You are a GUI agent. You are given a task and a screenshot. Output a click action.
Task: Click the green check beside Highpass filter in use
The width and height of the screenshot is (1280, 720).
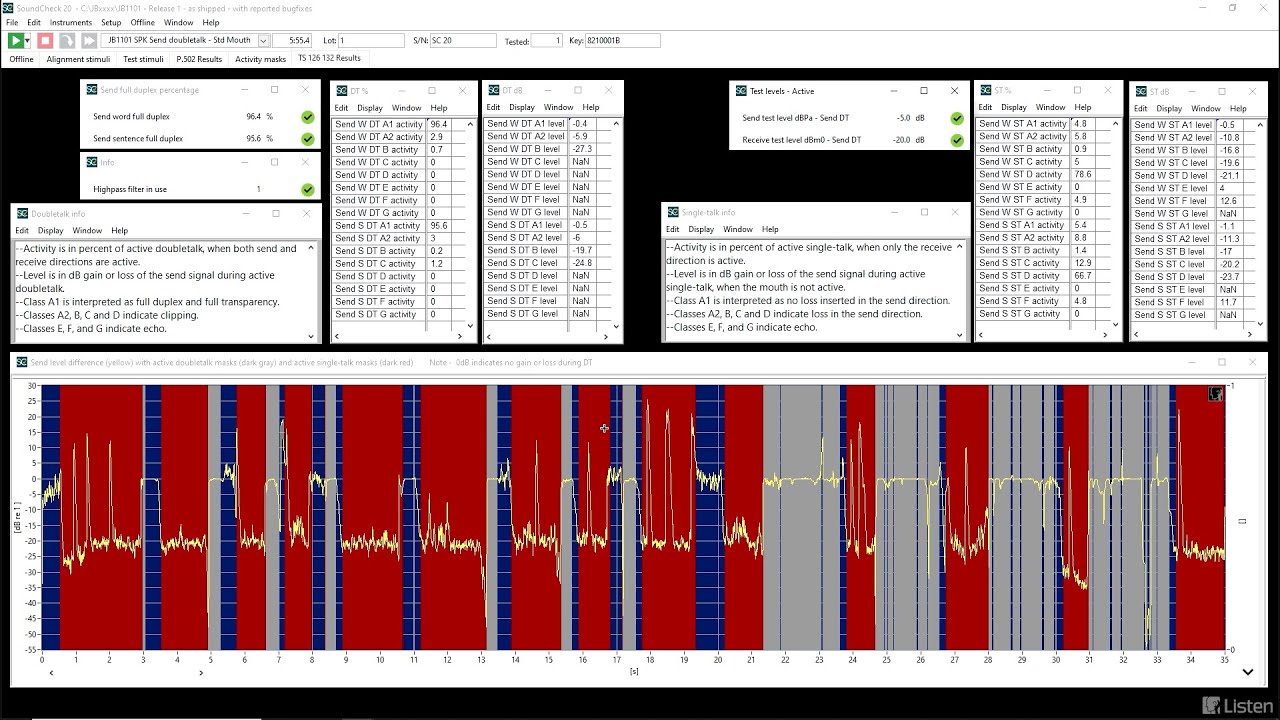coord(307,189)
